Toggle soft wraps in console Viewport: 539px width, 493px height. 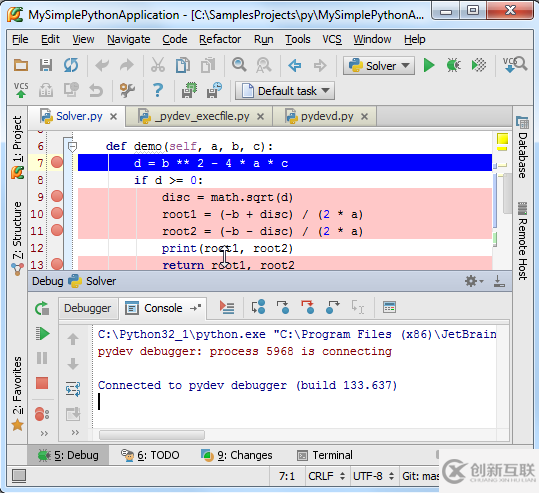coord(73,389)
